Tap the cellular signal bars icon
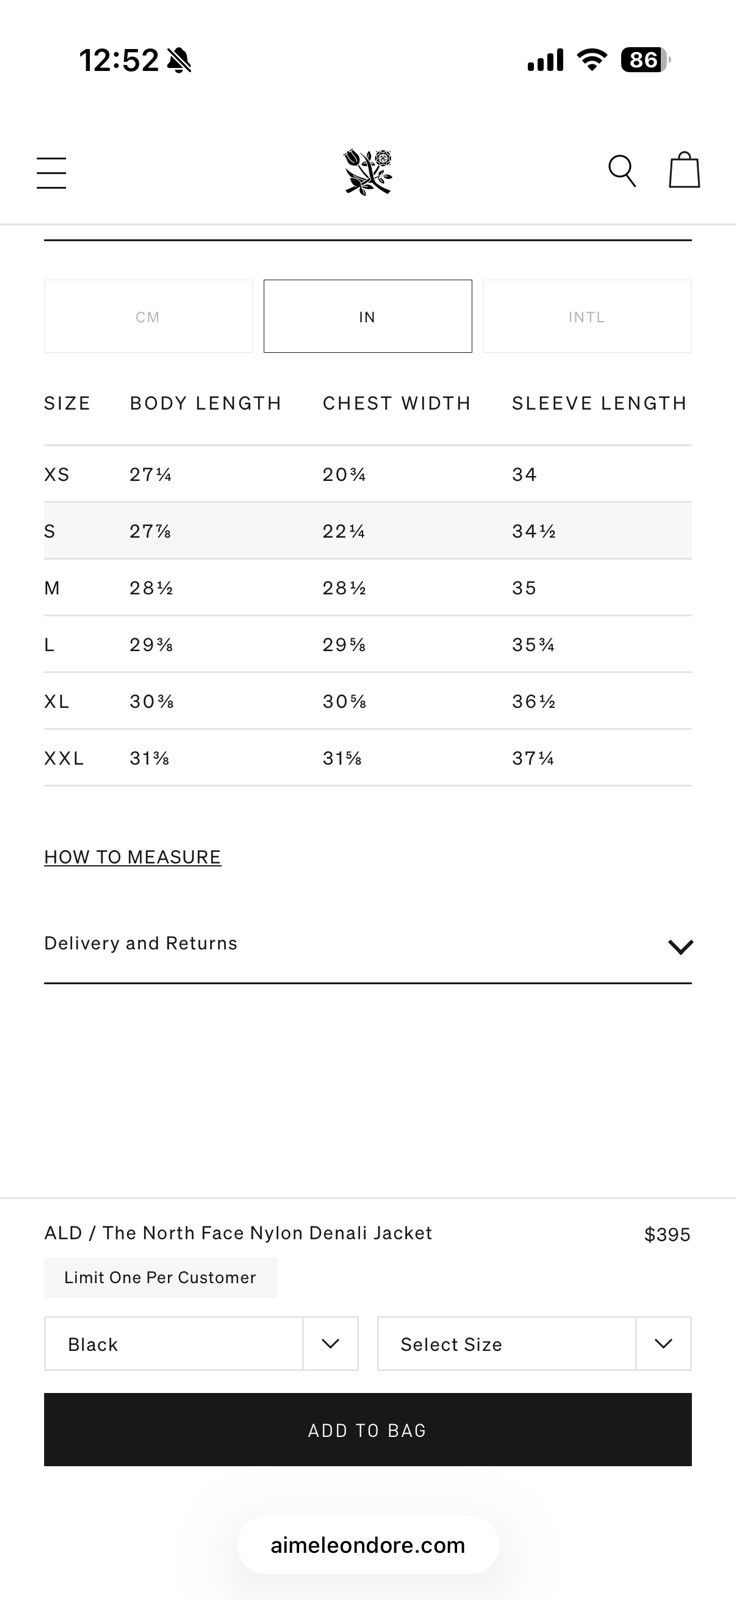 (546, 61)
